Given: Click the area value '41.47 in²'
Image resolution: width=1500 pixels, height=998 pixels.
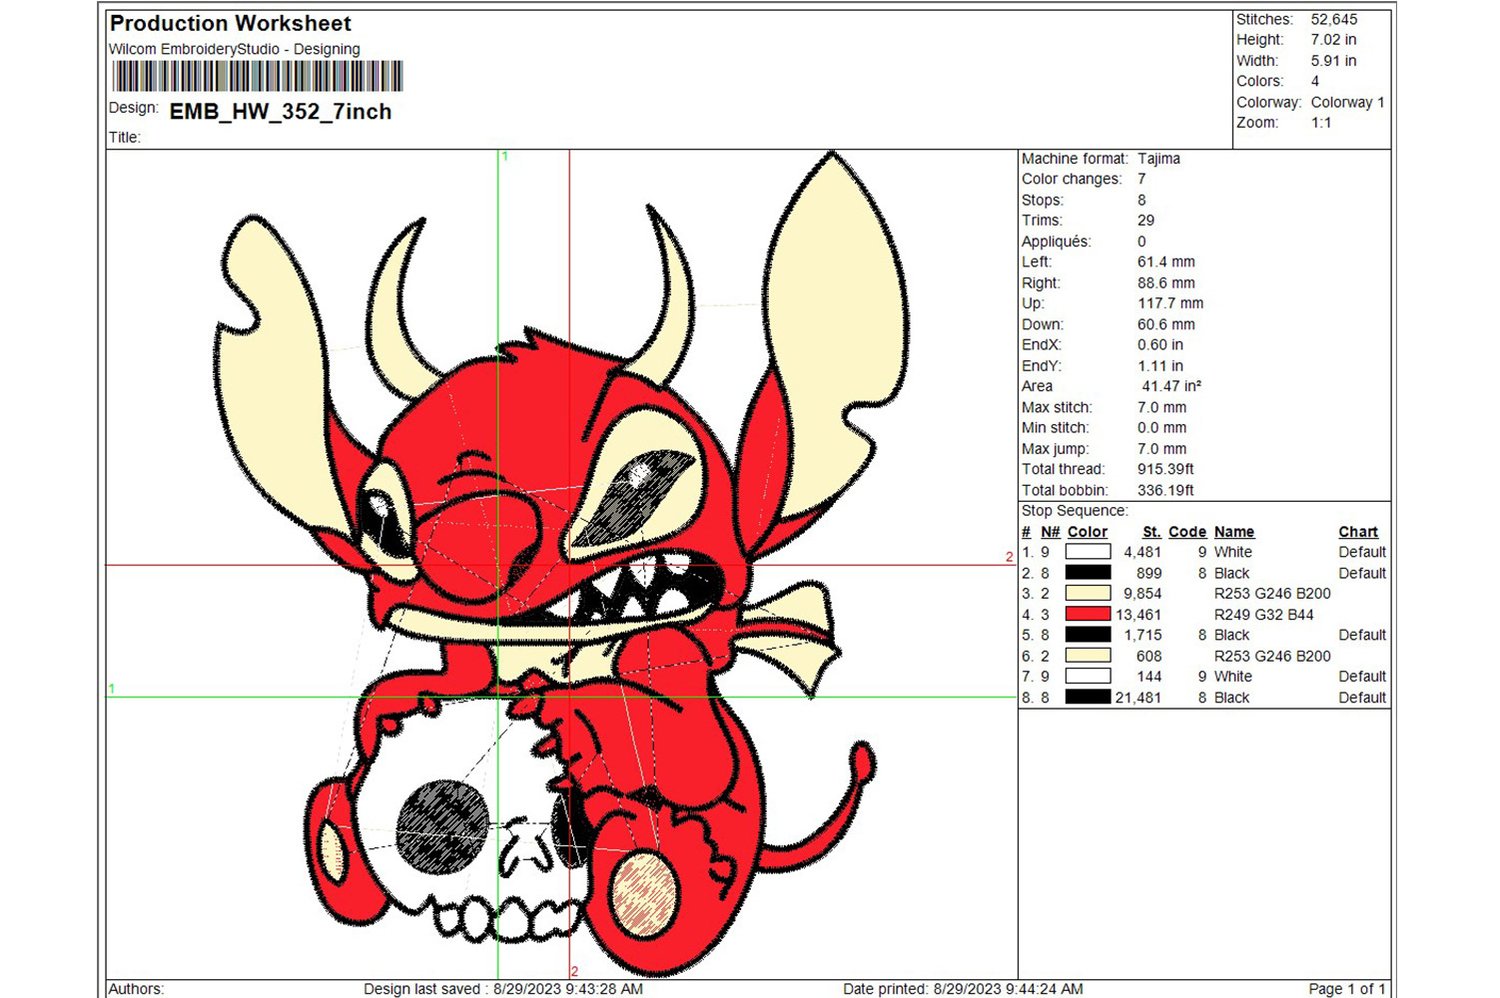Looking at the screenshot, I should tap(1172, 386).
